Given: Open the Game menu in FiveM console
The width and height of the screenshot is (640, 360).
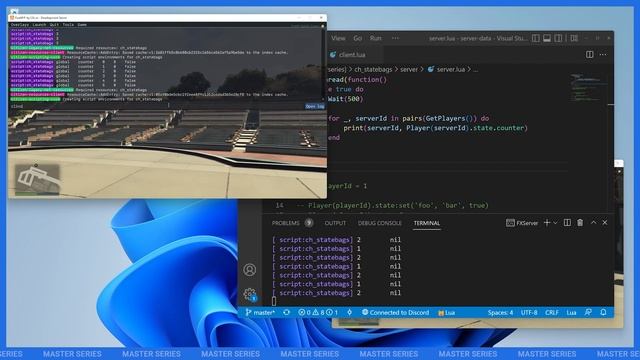Looking at the screenshot, I should 82,25.
